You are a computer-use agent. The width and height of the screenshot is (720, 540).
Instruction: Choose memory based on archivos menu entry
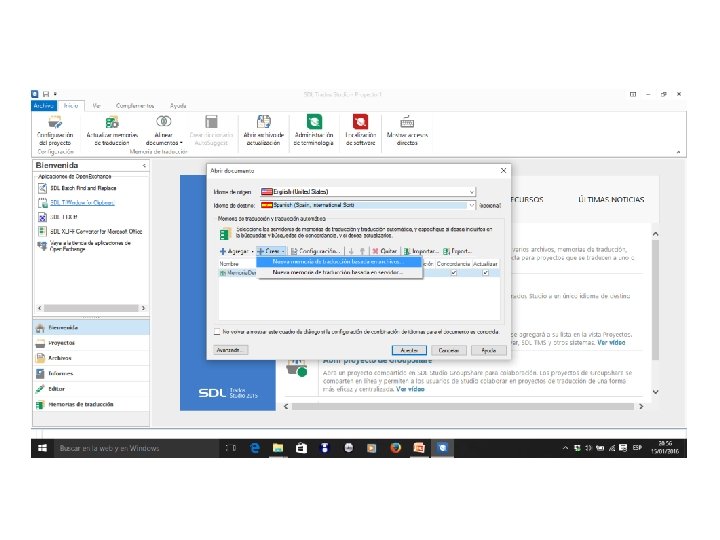pyautogui.click(x=339, y=262)
